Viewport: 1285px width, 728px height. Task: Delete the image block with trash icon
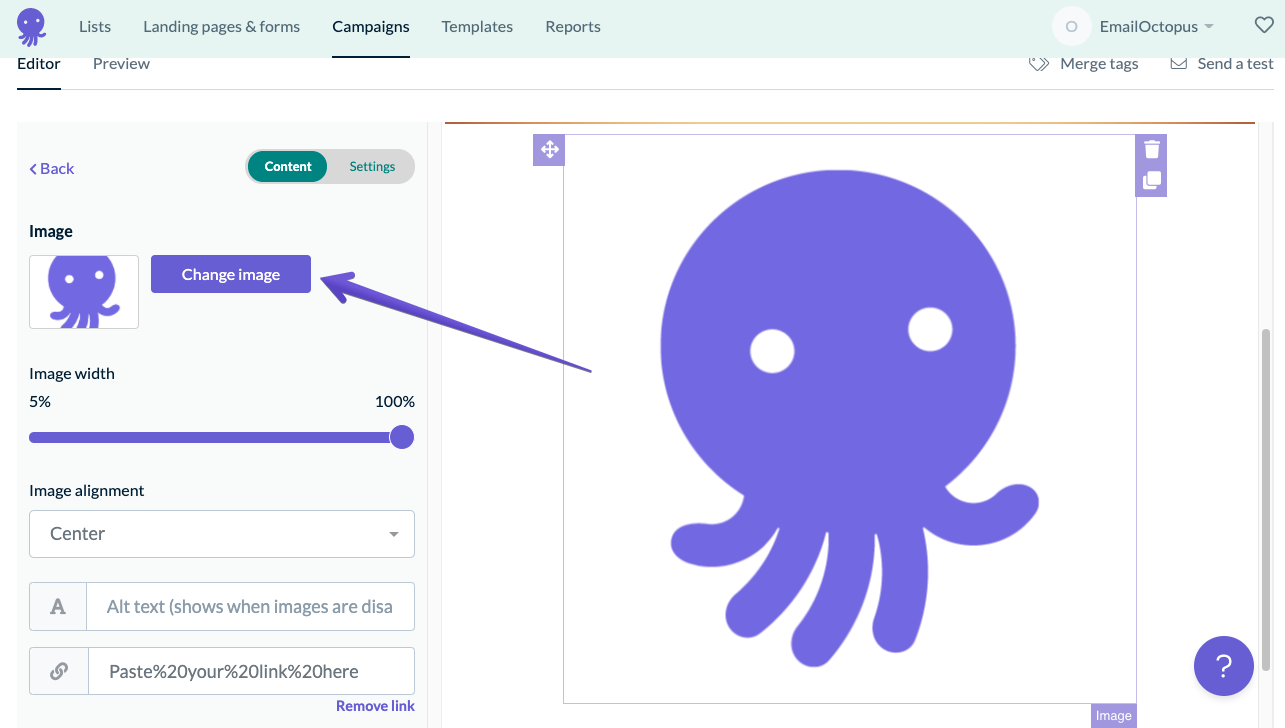[1152, 150]
